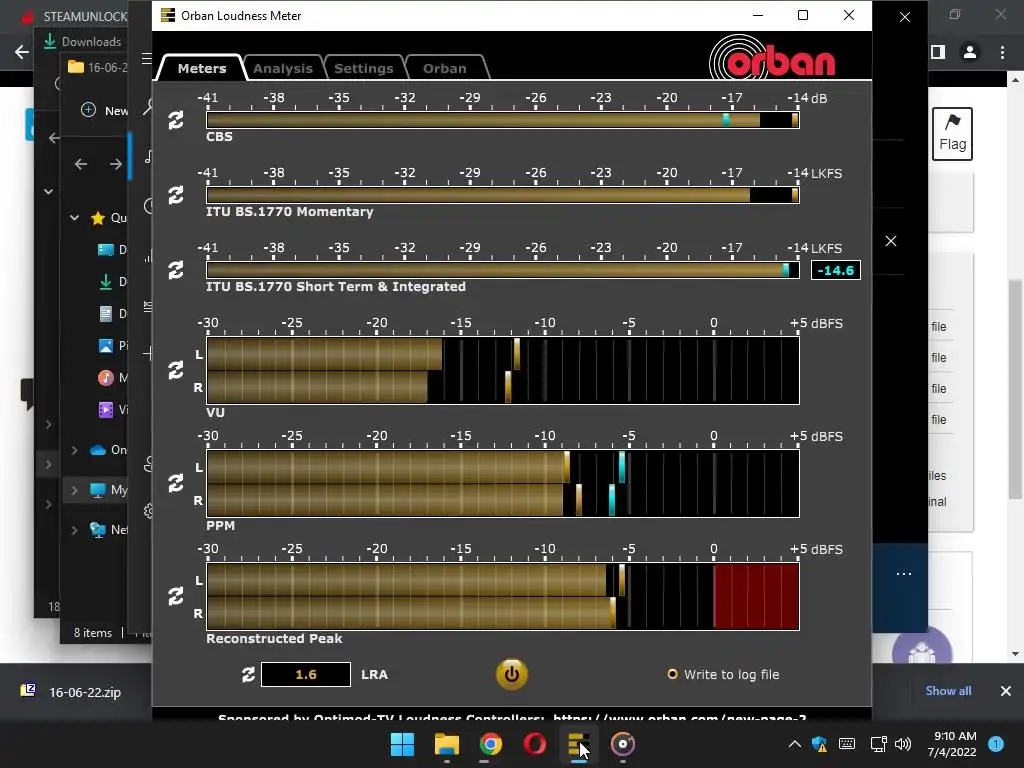
Task: Click browser back arrow
Action: click(x=22, y=52)
